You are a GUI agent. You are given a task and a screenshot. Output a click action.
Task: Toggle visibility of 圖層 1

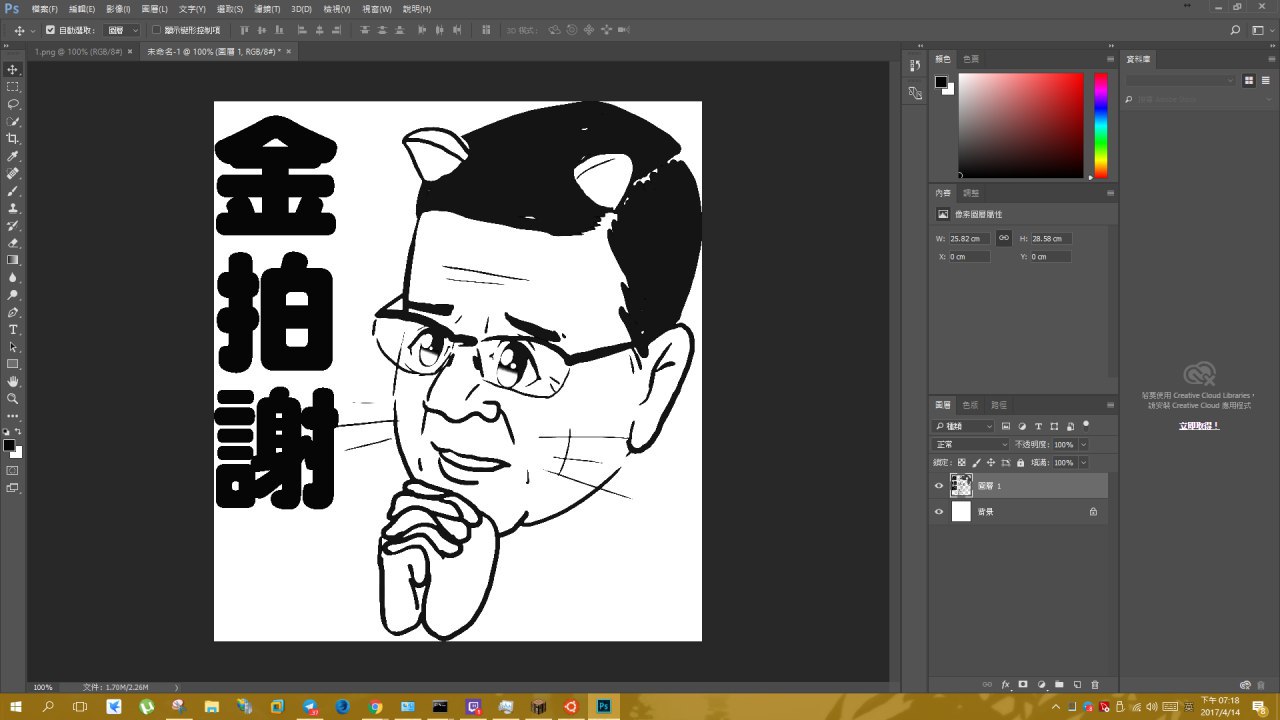pyautogui.click(x=938, y=486)
